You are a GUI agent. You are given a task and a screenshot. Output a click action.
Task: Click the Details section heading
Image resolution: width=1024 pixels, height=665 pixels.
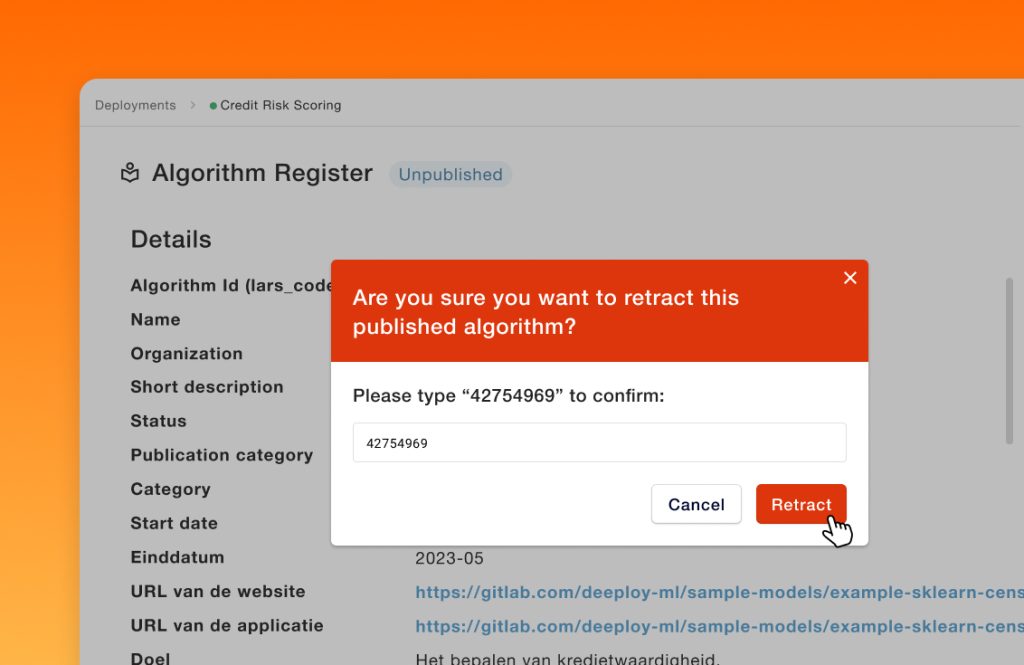coord(171,239)
